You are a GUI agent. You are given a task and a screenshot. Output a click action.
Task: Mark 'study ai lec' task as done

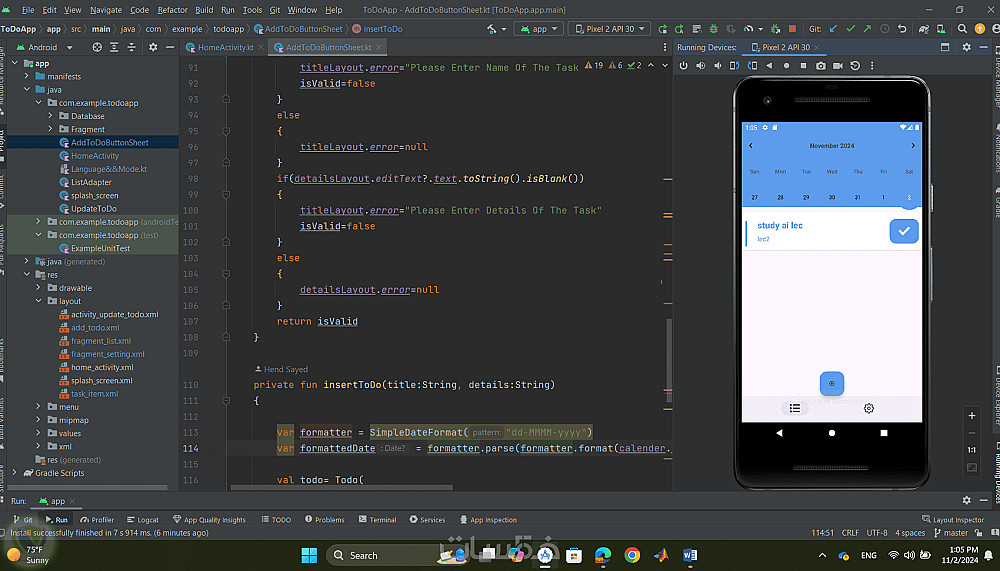pyautogui.click(x=903, y=231)
